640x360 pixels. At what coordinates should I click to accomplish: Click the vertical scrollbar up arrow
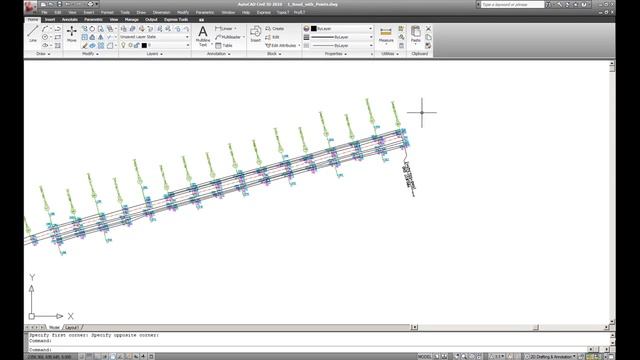point(612,64)
